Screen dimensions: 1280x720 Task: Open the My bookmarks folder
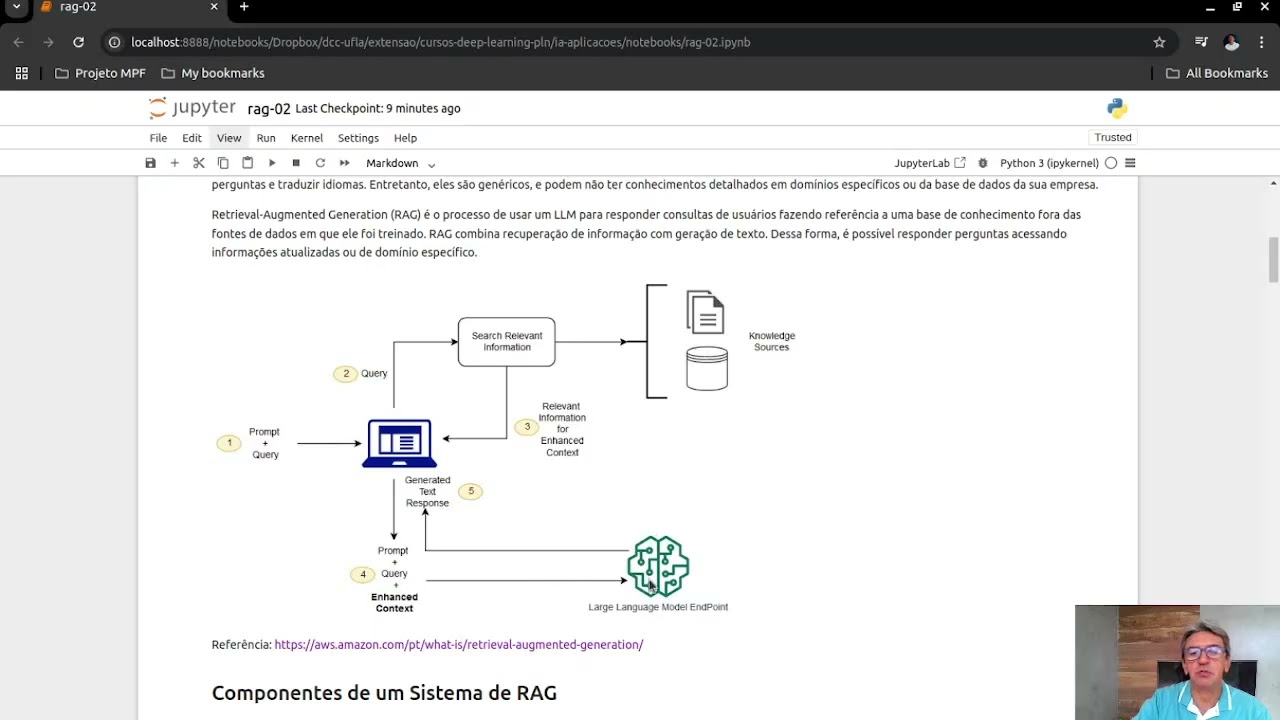(x=213, y=73)
